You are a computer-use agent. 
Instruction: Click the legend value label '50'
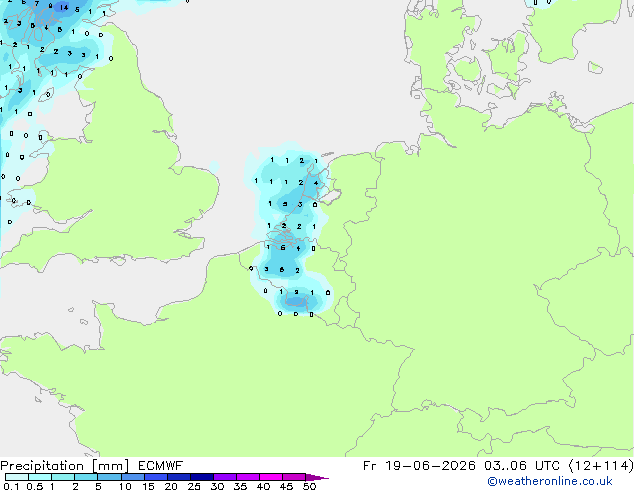coord(310,486)
